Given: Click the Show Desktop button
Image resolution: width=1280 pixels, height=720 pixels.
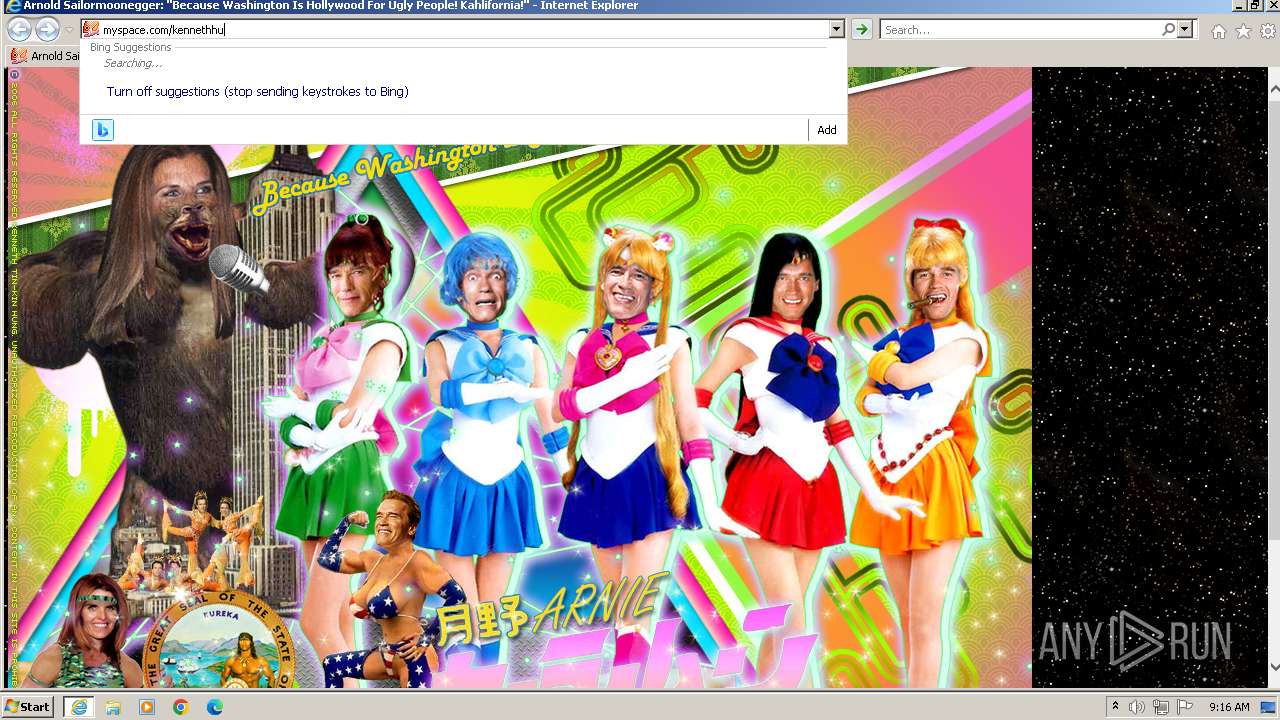Looking at the screenshot, I should click(1269, 707).
